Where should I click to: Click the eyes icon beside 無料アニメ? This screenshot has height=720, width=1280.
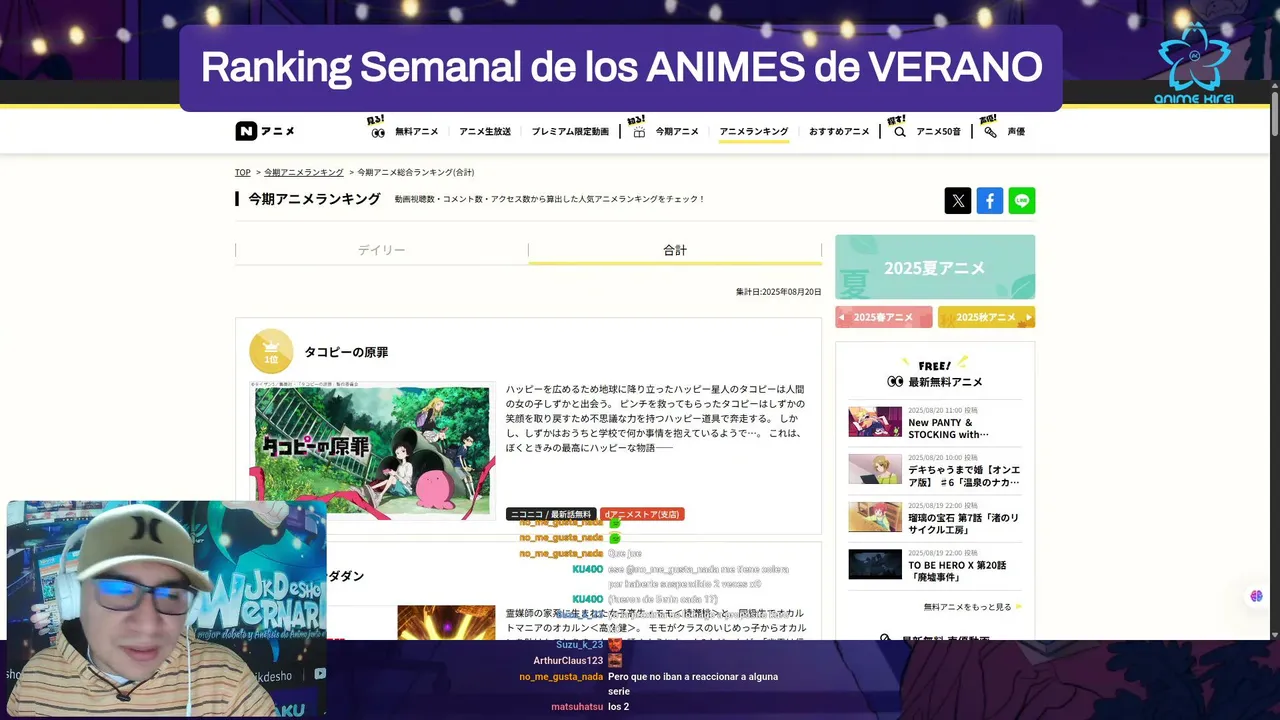click(378, 132)
